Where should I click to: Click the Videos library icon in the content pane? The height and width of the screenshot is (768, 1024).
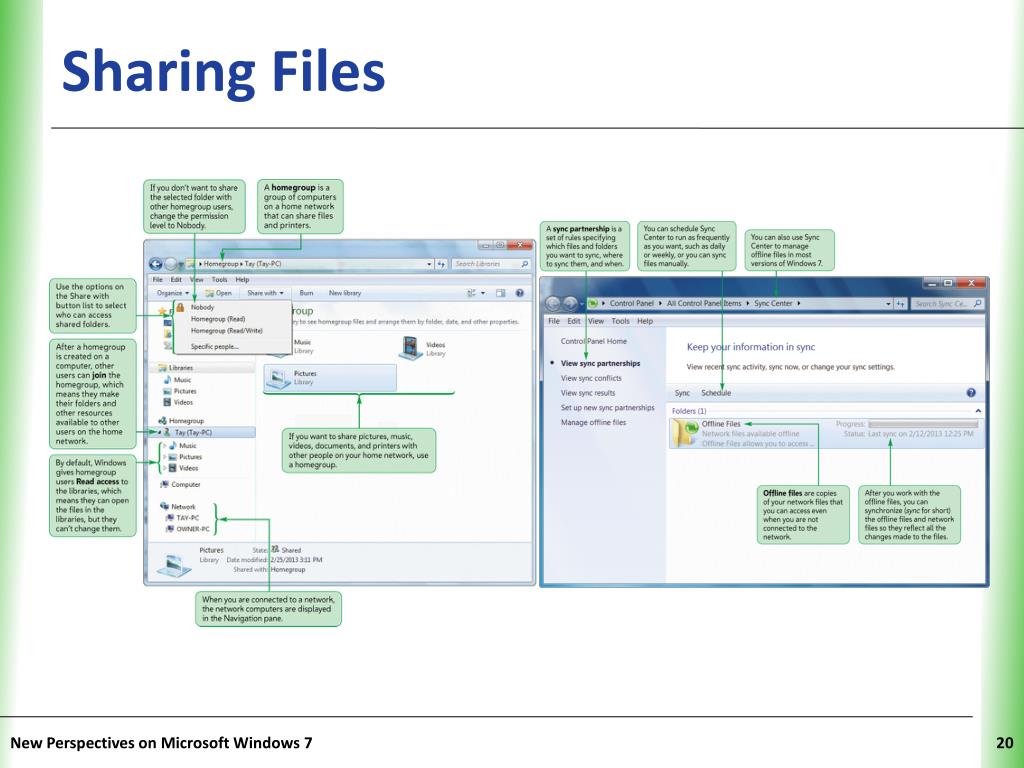point(411,347)
